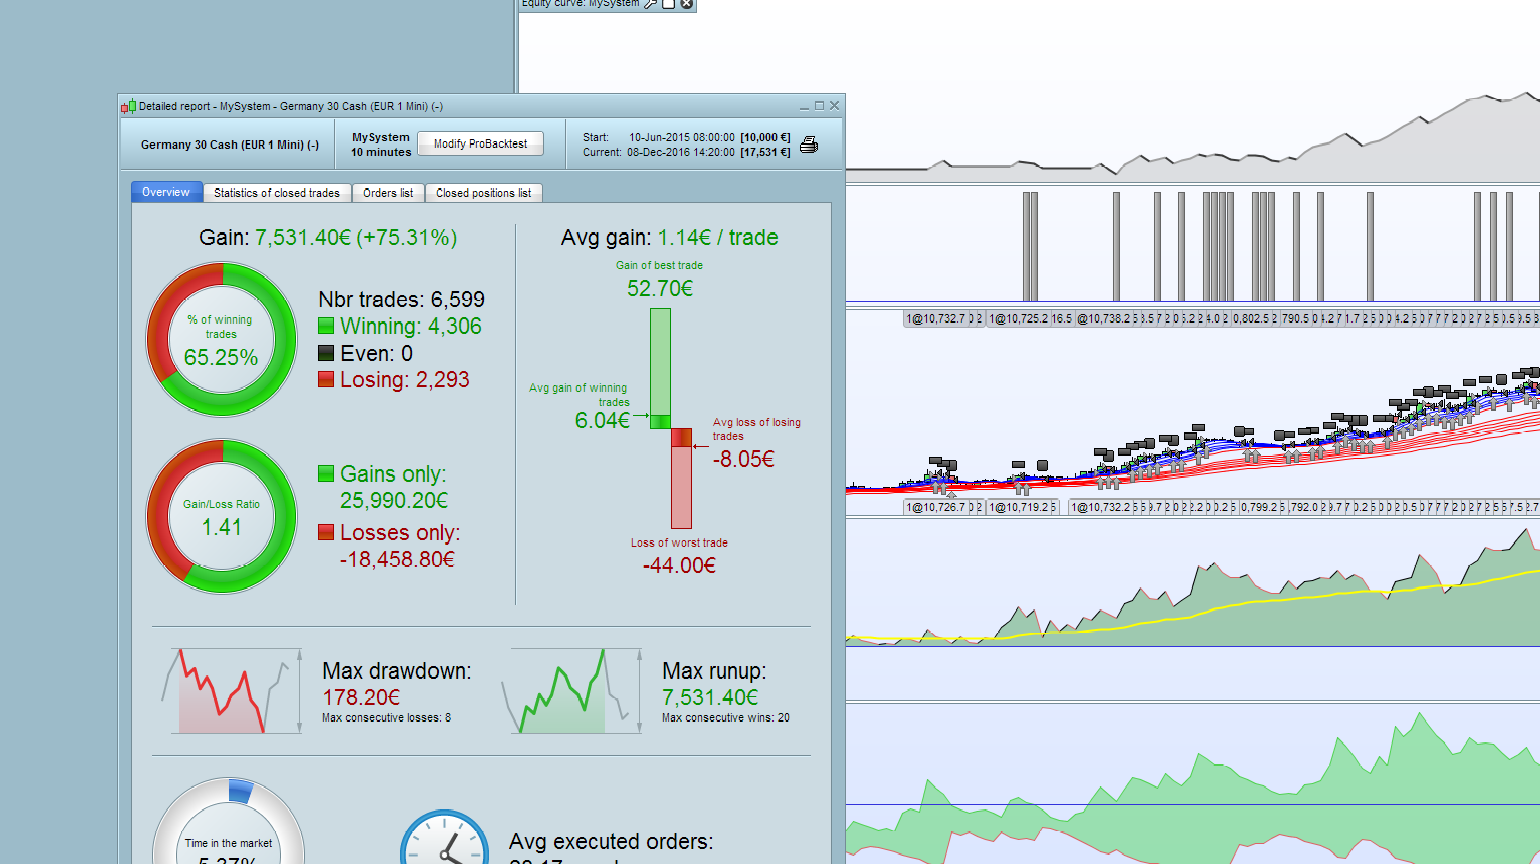Switch to the Overview tab
The width and height of the screenshot is (1540, 864).
pos(166,192)
